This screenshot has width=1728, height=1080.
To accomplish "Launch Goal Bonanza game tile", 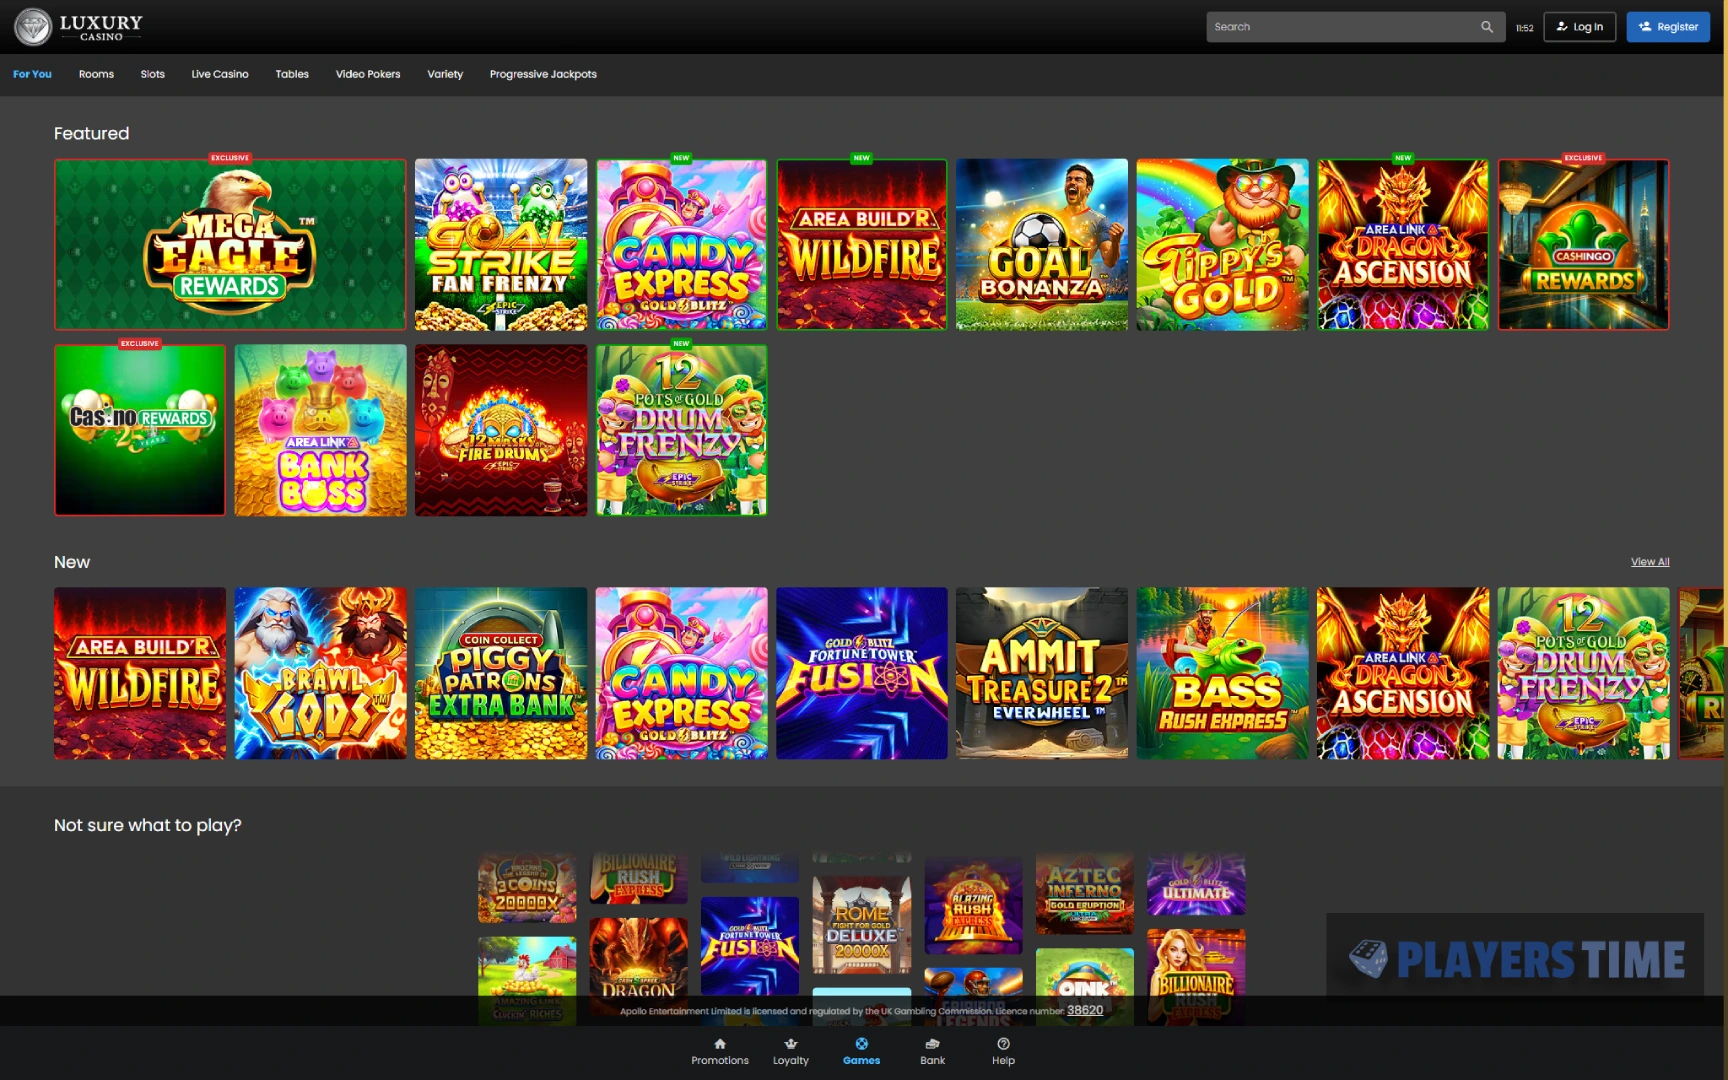I will tap(1042, 244).
